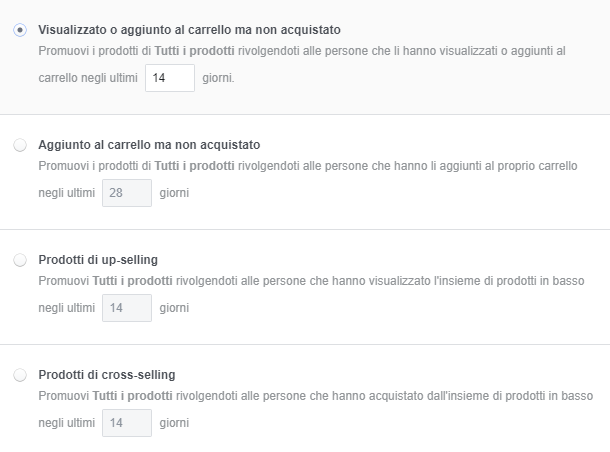
Task: Click 'Tutti i prodotti' in the 'Aggiunto al carrello' description
Action: [197, 165]
